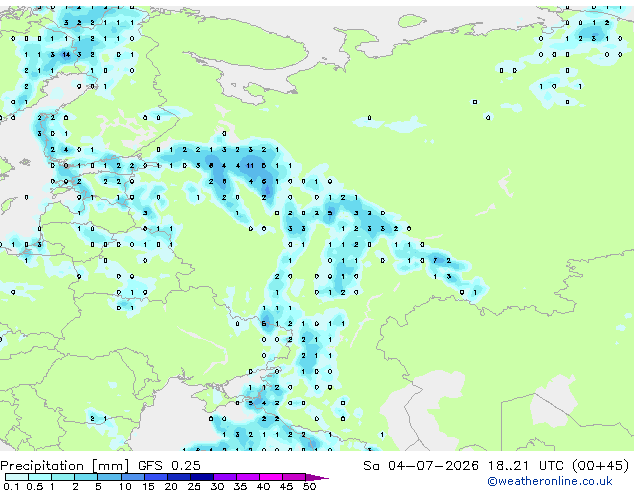Click the '14' precipitation value on map

pos(66,55)
